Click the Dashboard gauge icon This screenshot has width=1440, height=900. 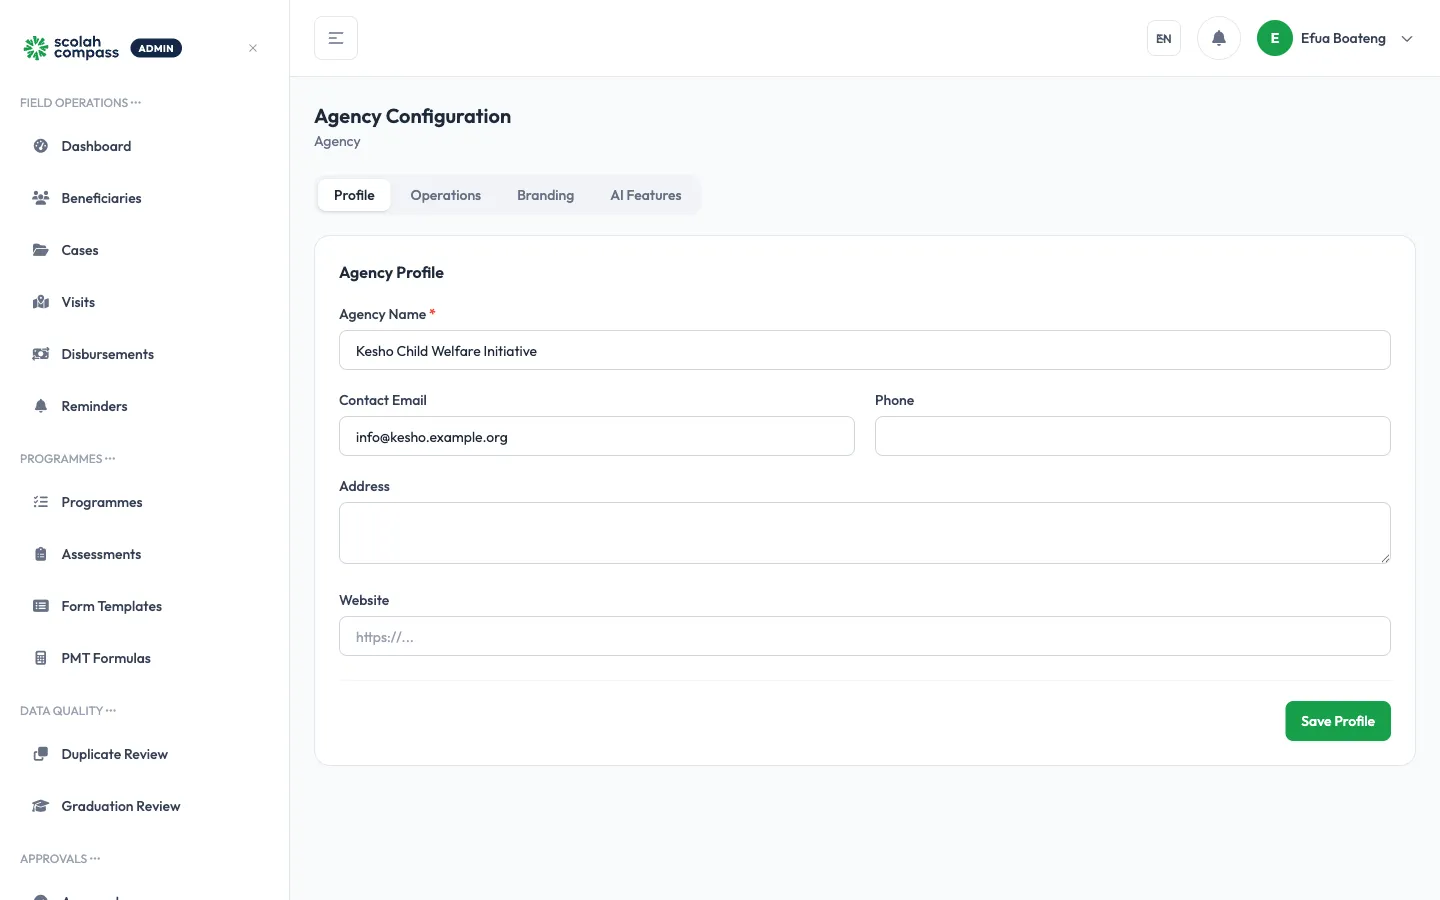click(x=41, y=146)
